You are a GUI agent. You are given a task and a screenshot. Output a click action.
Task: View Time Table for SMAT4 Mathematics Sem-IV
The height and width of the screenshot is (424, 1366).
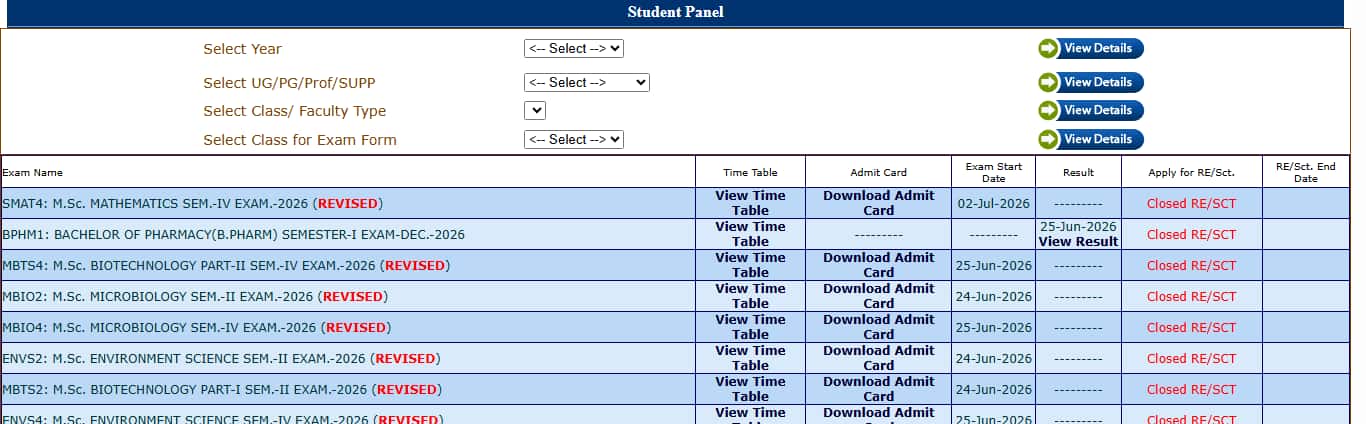[x=750, y=203]
